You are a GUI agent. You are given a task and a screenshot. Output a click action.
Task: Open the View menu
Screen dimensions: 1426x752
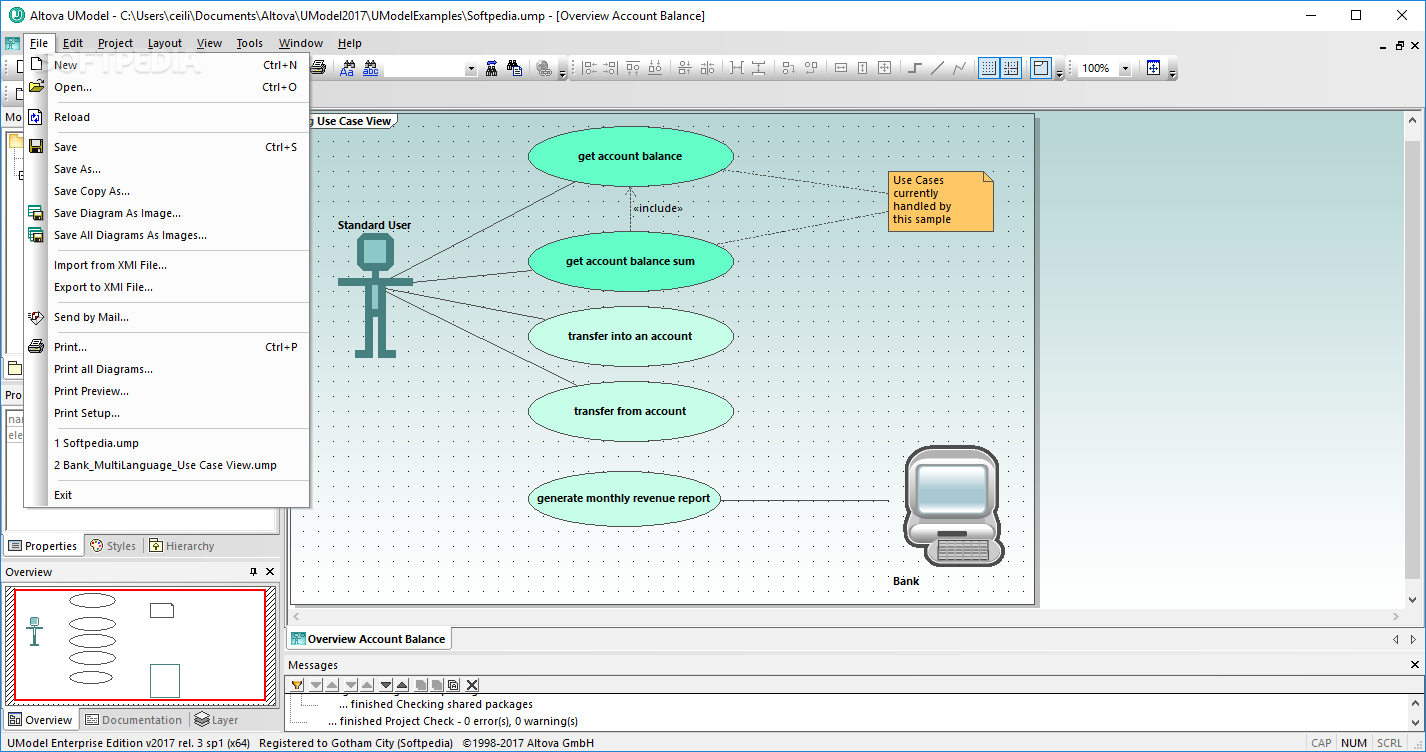point(209,43)
